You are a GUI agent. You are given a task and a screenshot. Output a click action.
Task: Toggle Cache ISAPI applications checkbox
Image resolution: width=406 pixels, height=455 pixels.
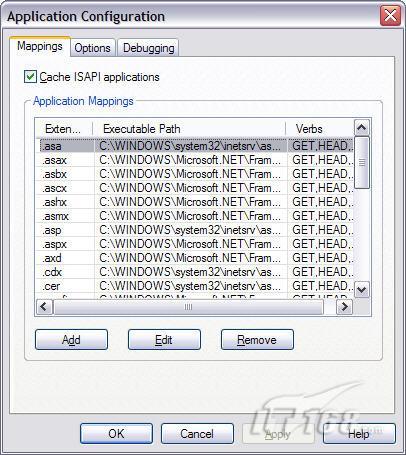click(30, 77)
